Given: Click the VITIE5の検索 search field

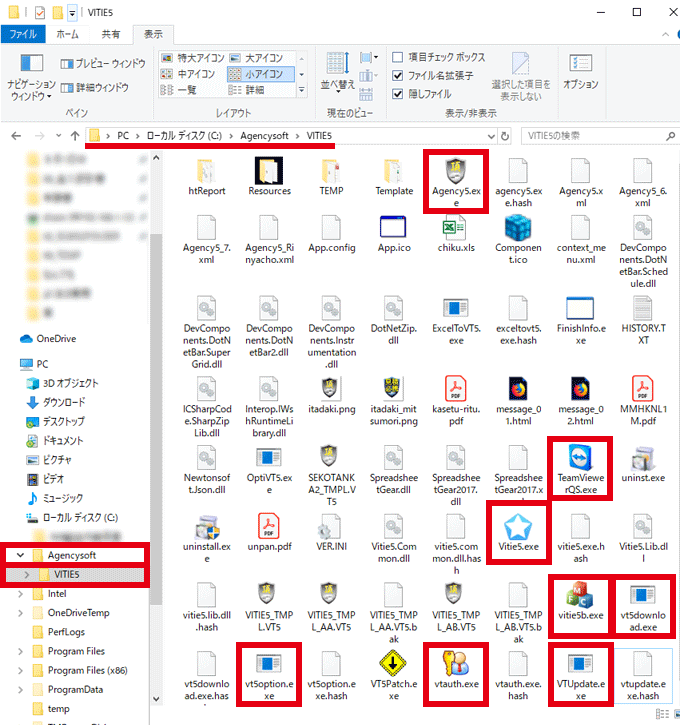Looking at the screenshot, I should (x=590, y=136).
